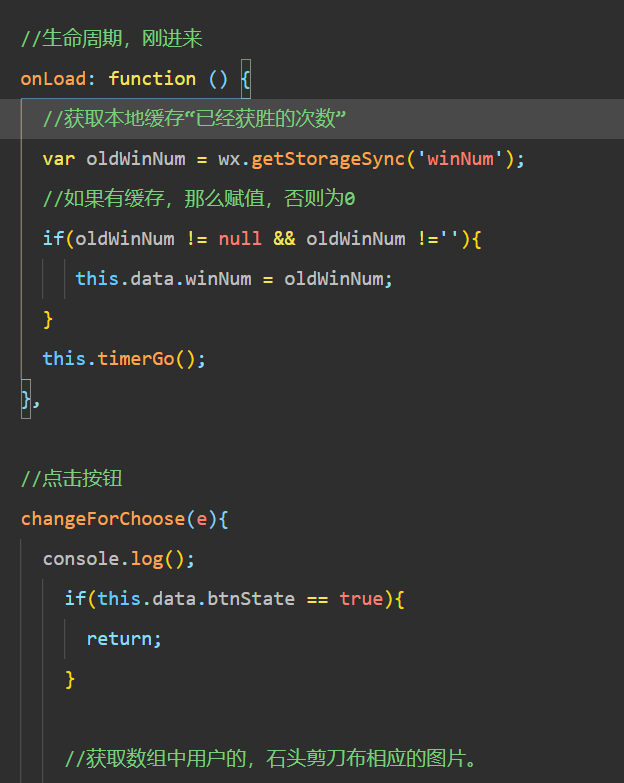
Task: Click 'oldWinNum' in the var declaration
Action: [136, 159]
